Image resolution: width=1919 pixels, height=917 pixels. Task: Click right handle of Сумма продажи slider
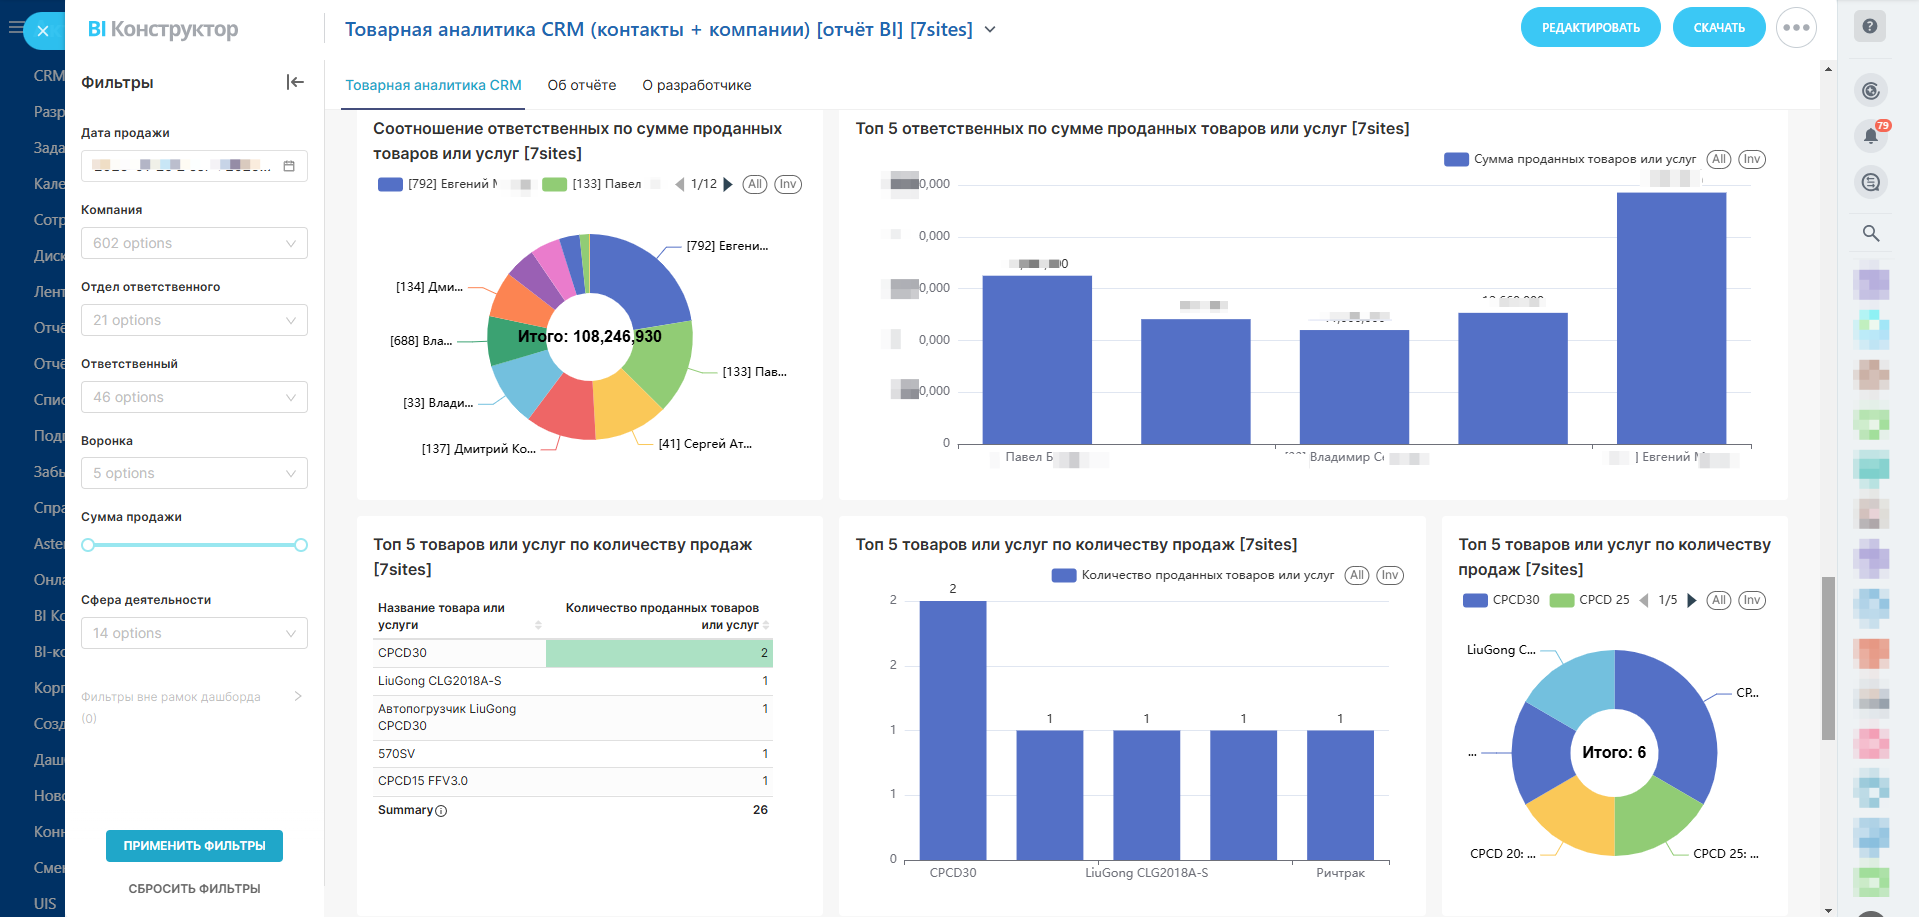[x=301, y=545]
